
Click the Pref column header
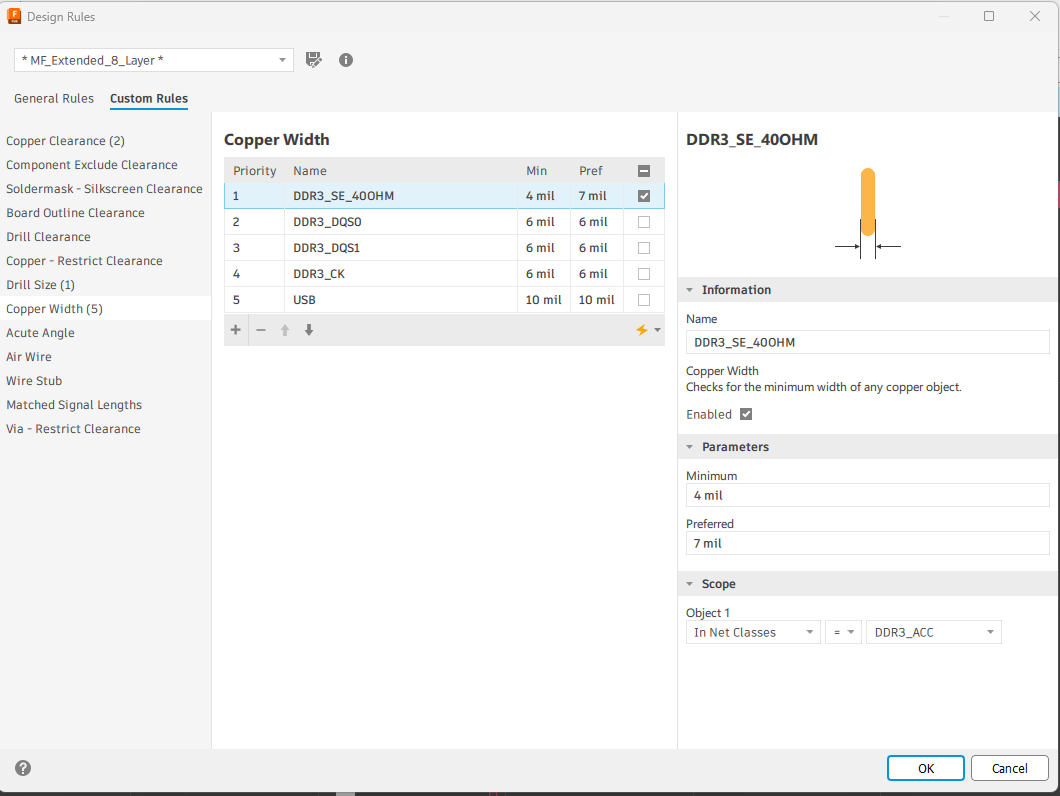click(x=597, y=171)
